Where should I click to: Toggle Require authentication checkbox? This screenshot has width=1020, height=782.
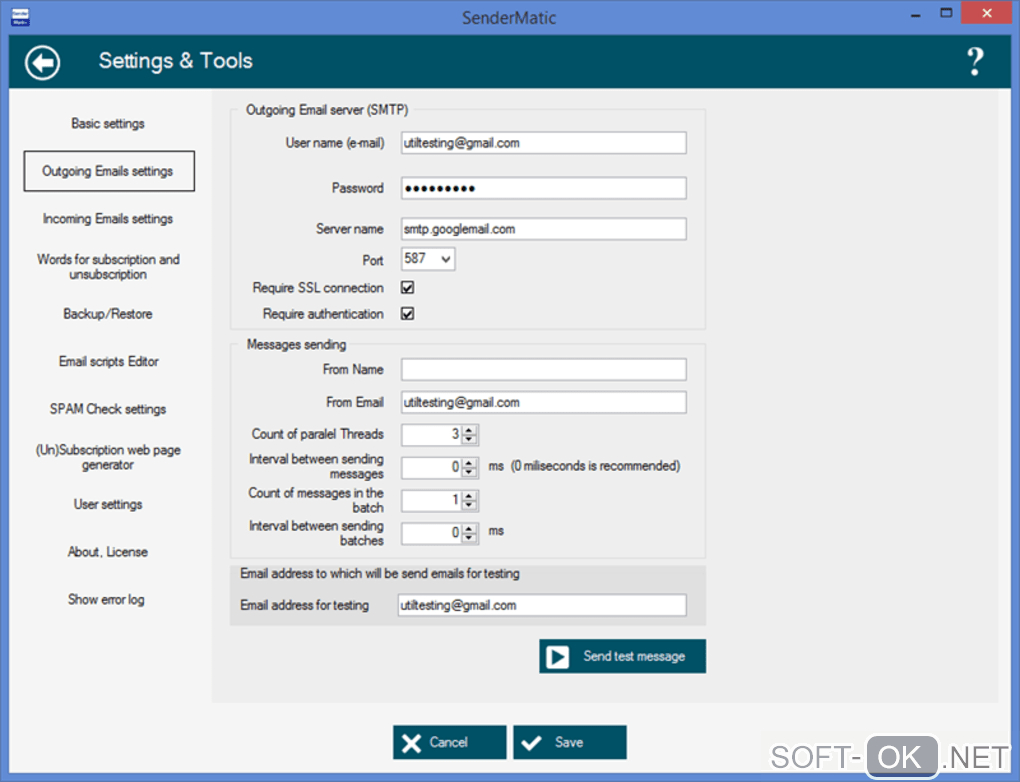[x=408, y=314]
